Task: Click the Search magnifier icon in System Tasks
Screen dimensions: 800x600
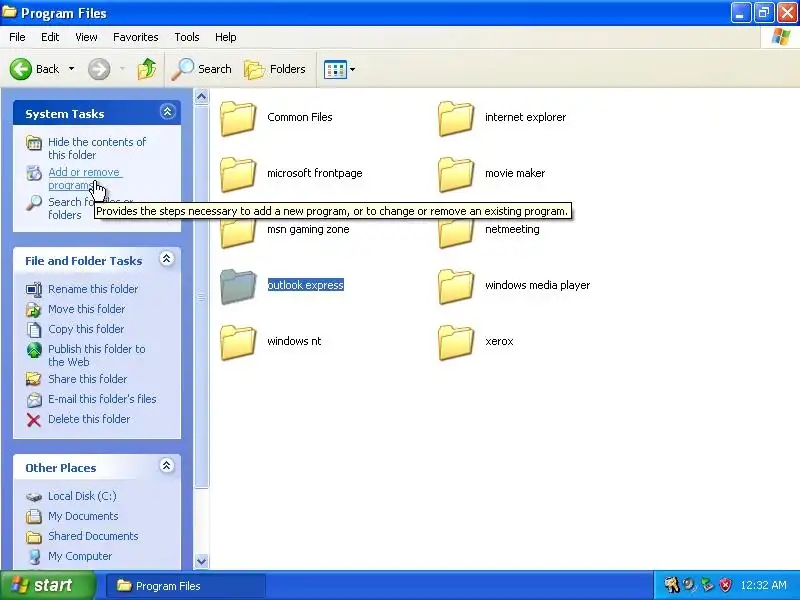Action: point(34,203)
